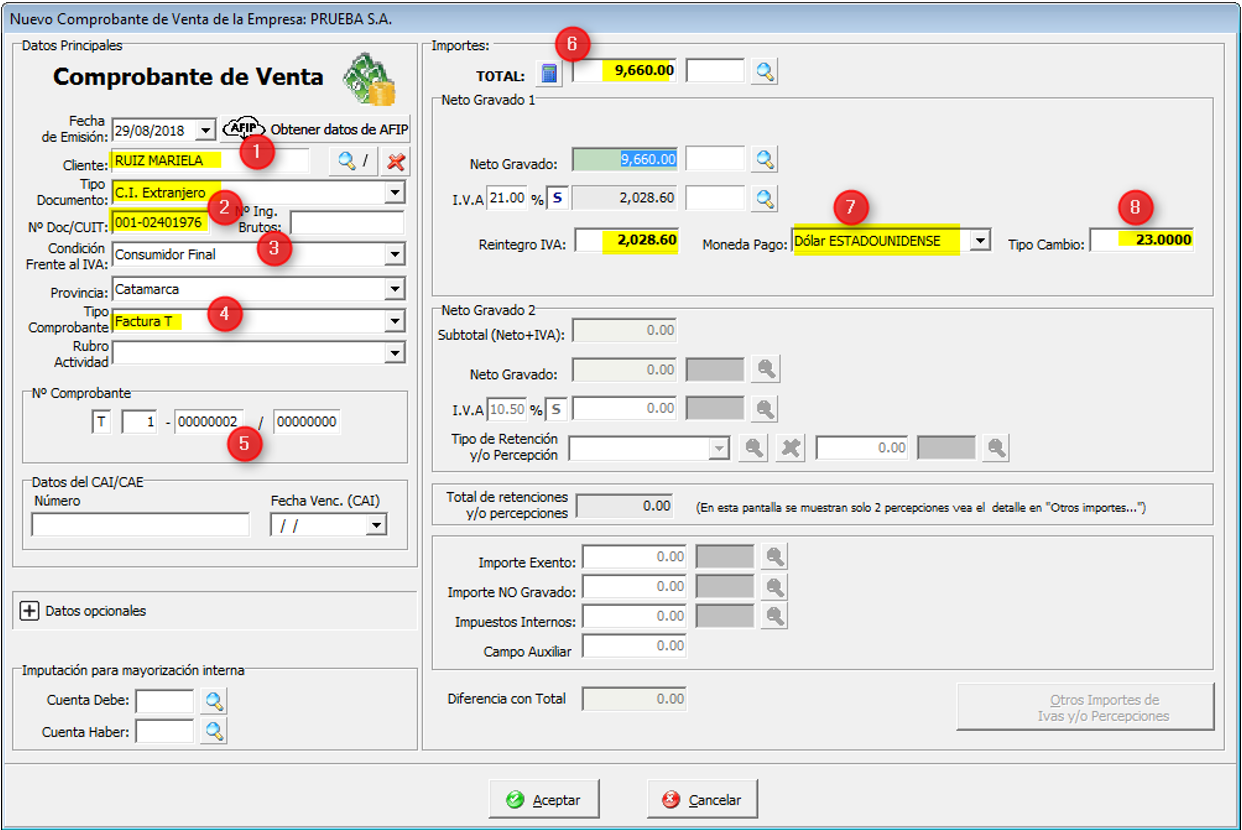Open the Tipo Documento dropdown
Screen dimensions: 1242x830
[x=395, y=192]
